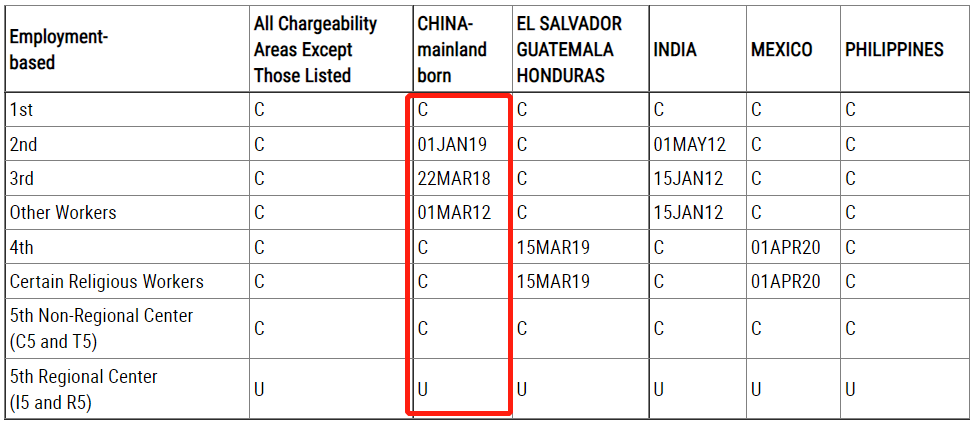
Task: Select the 1st preference row label
Action: [22, 110]
